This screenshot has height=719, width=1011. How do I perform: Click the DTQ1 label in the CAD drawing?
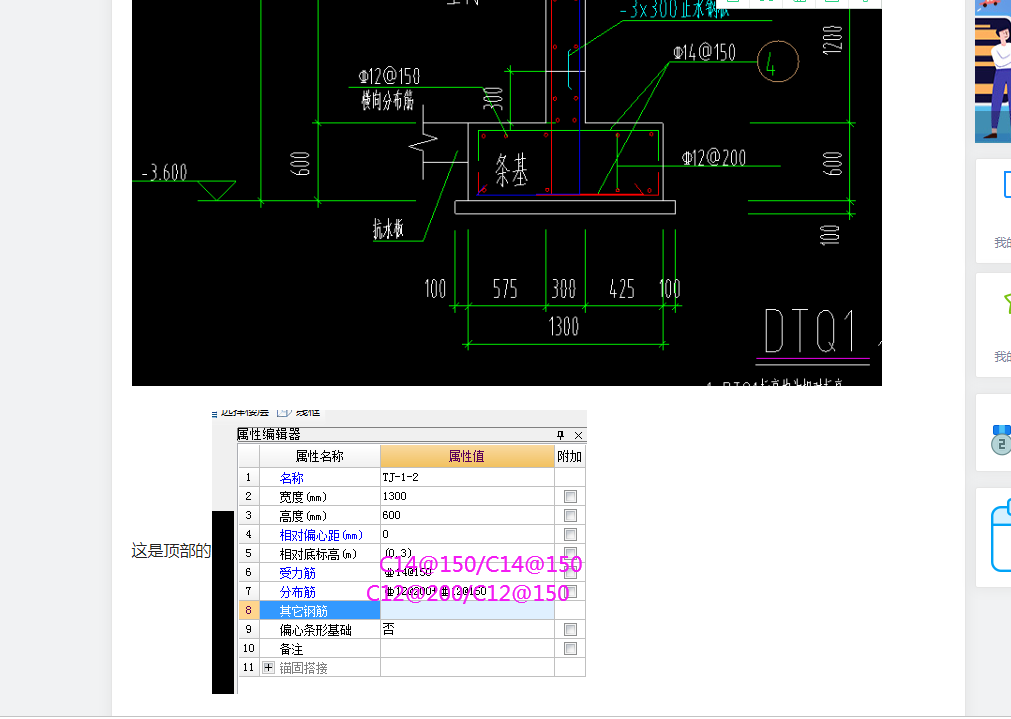click(x=810, y=331)
